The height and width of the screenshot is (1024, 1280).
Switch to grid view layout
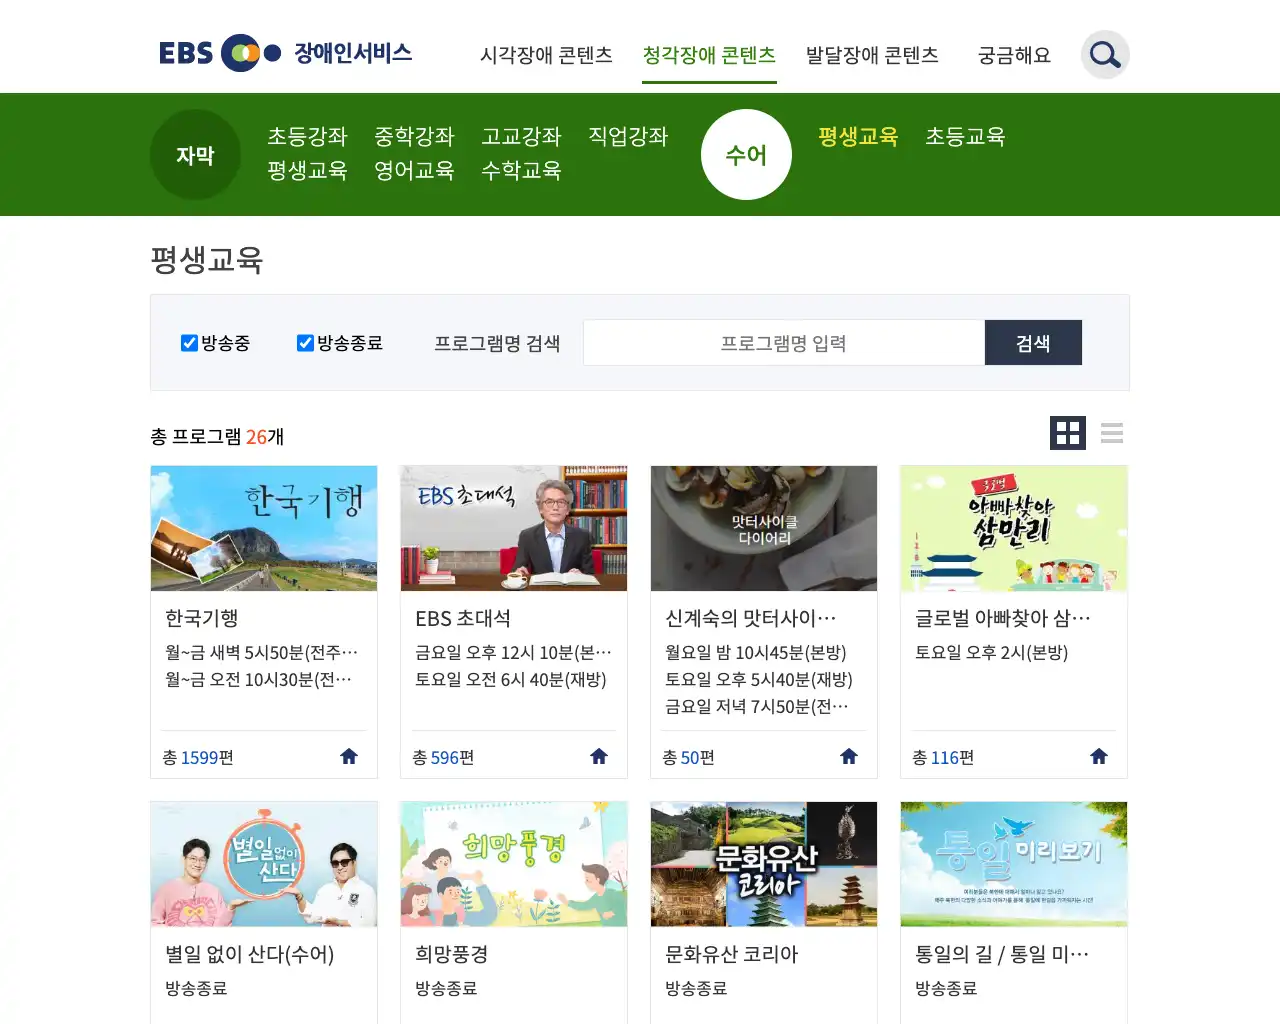(1068, 433)
